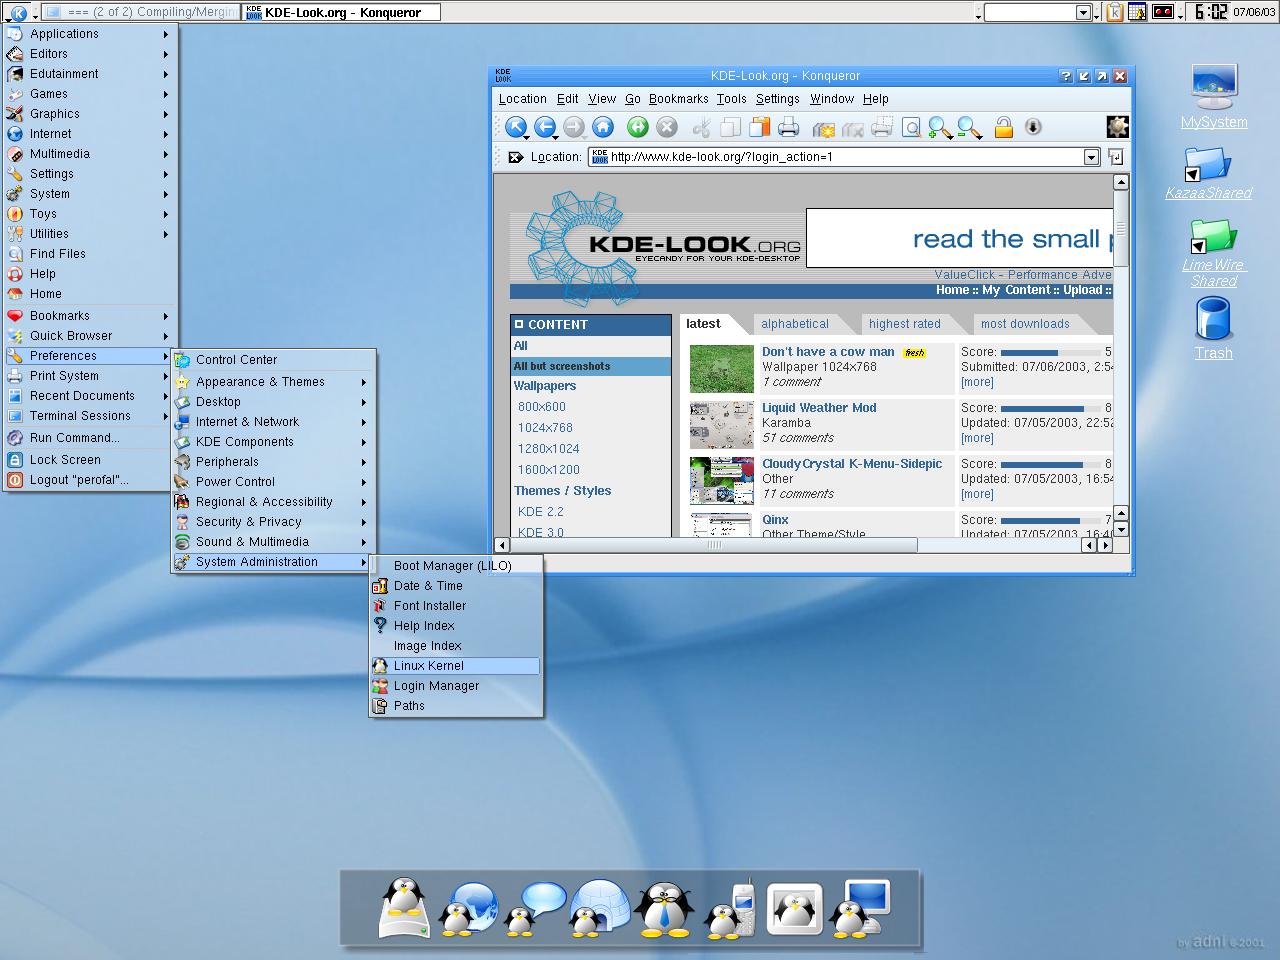Click the Print icon in Konqueror toolbar
Image resolution: width=1280 pixels, height=960 pixels.
(789, 127)
